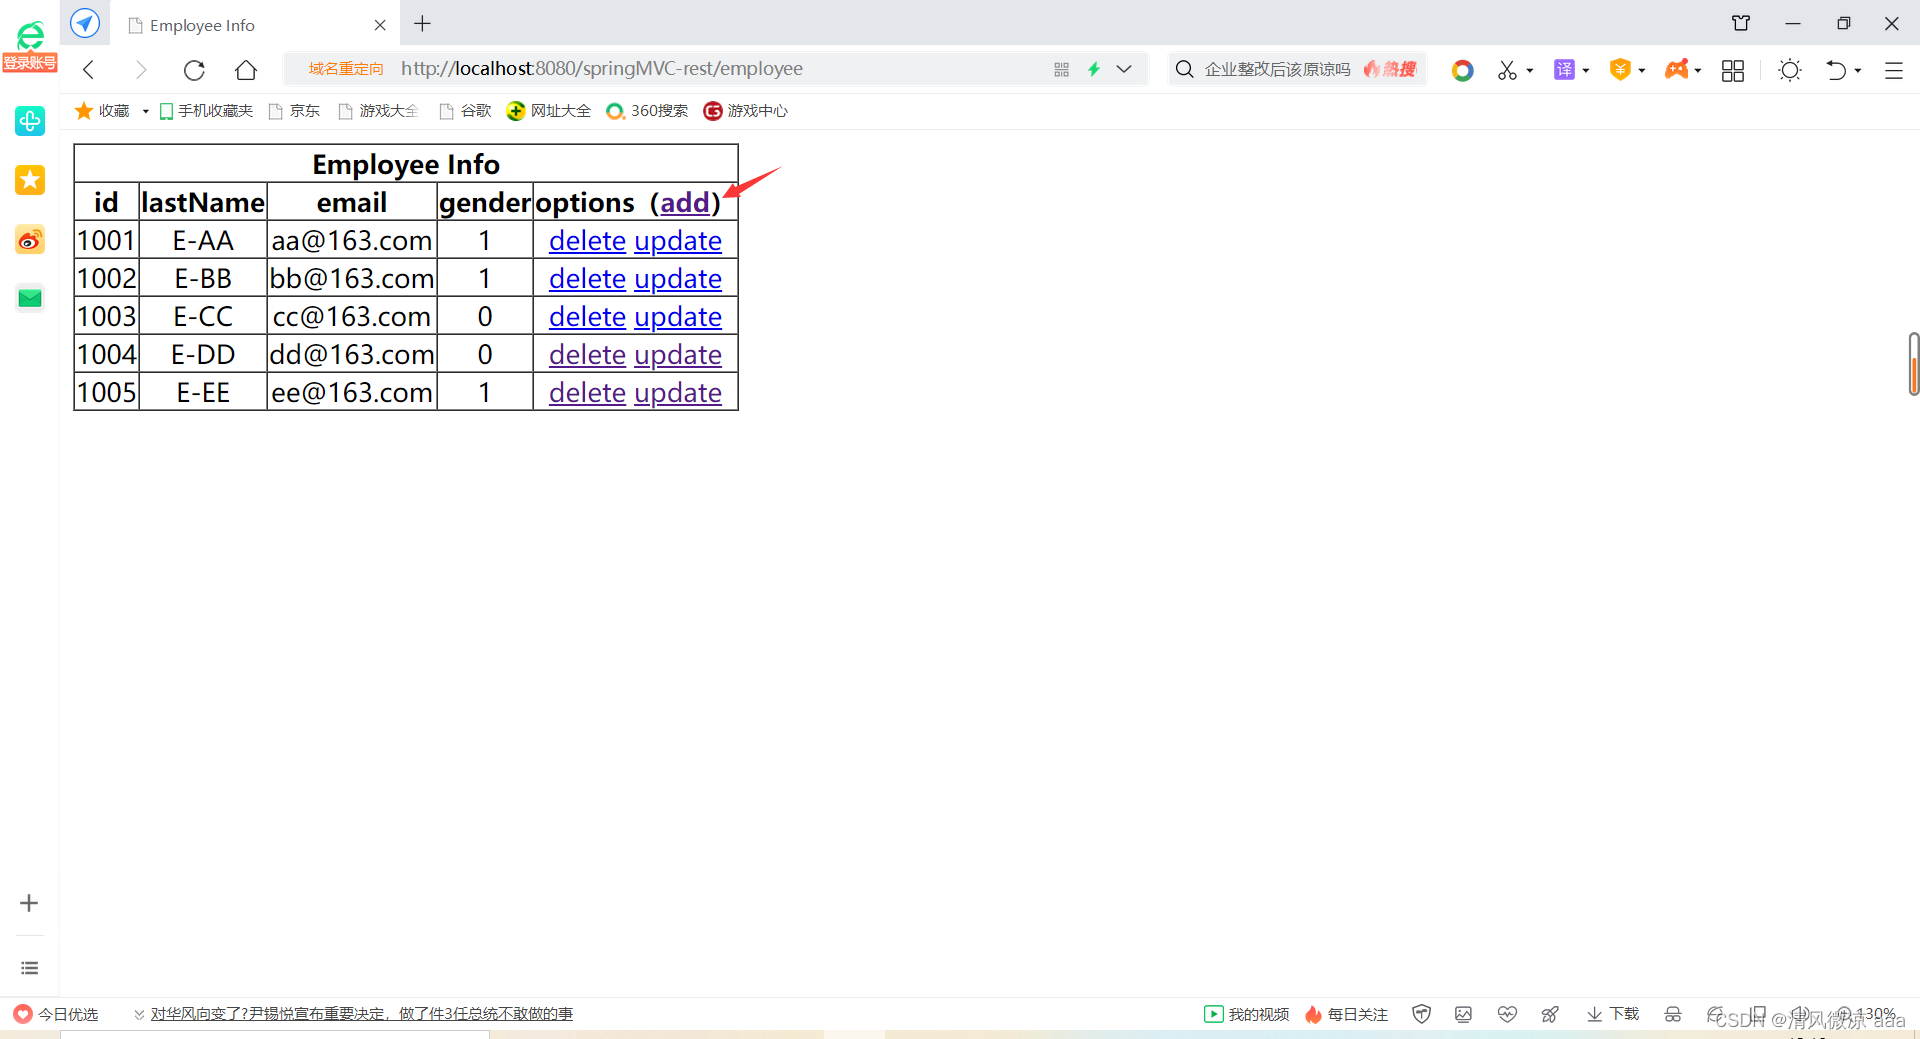Viewport: 1920px width, 1039px height.
Task: Delete employee 1004 E-DD
Action: pos(587,355)
